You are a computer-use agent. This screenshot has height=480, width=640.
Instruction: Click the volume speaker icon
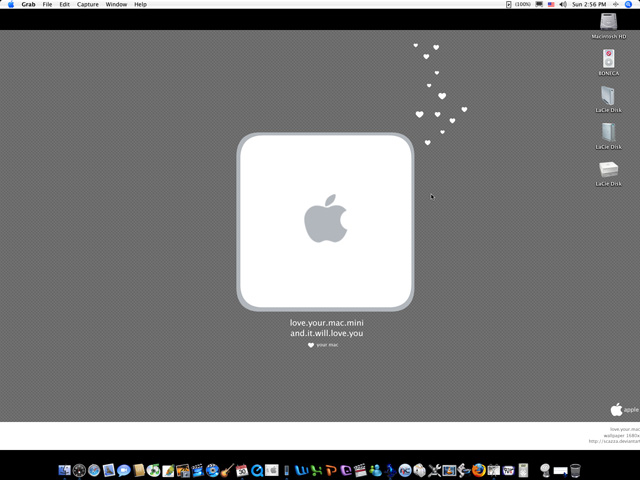click(x=563, y=4)
